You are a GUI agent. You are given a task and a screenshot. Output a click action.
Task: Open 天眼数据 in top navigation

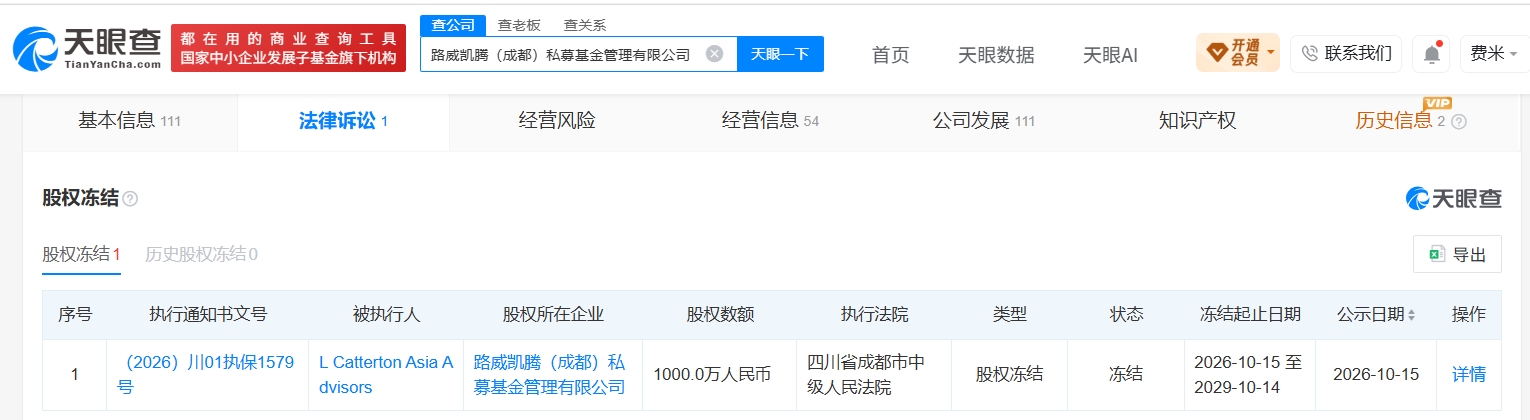996,55
